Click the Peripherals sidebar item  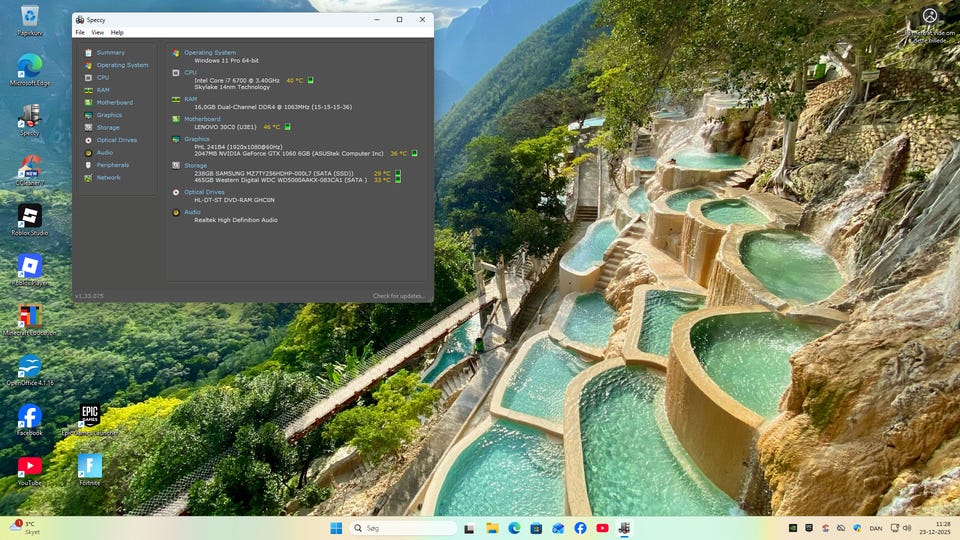(x=112, y=165)
